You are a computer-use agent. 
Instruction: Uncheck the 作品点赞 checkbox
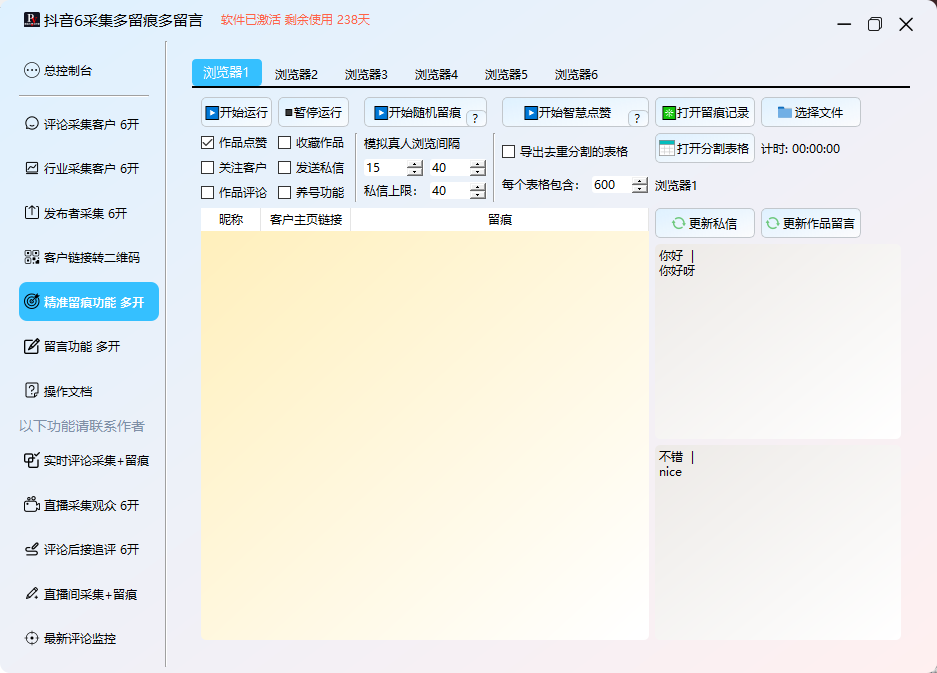click(208, 143)
